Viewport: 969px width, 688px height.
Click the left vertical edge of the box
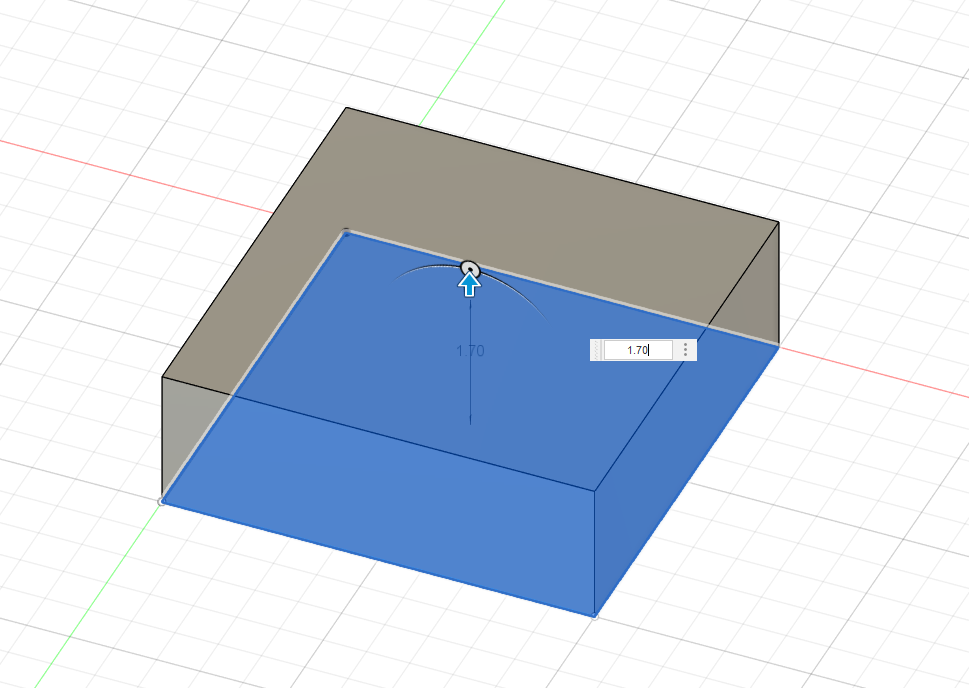163,438
